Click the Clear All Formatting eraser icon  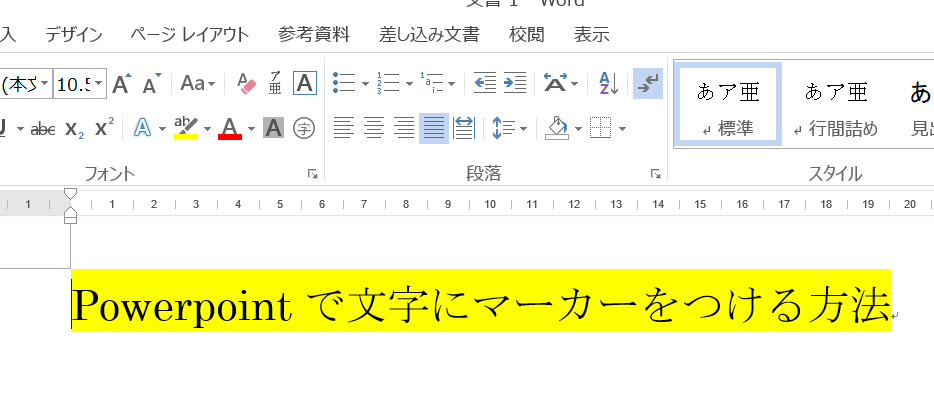click(246, 83)
